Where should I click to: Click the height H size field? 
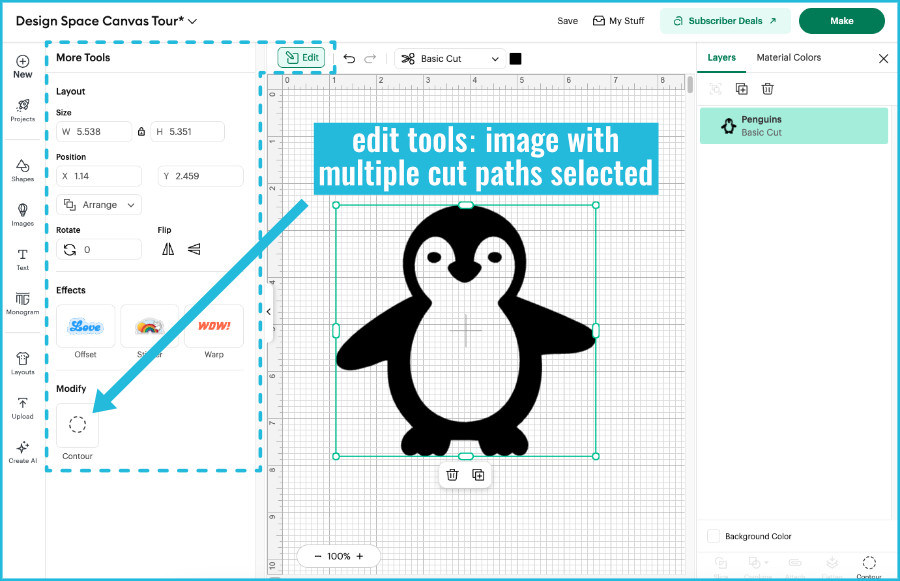(188, 131)
